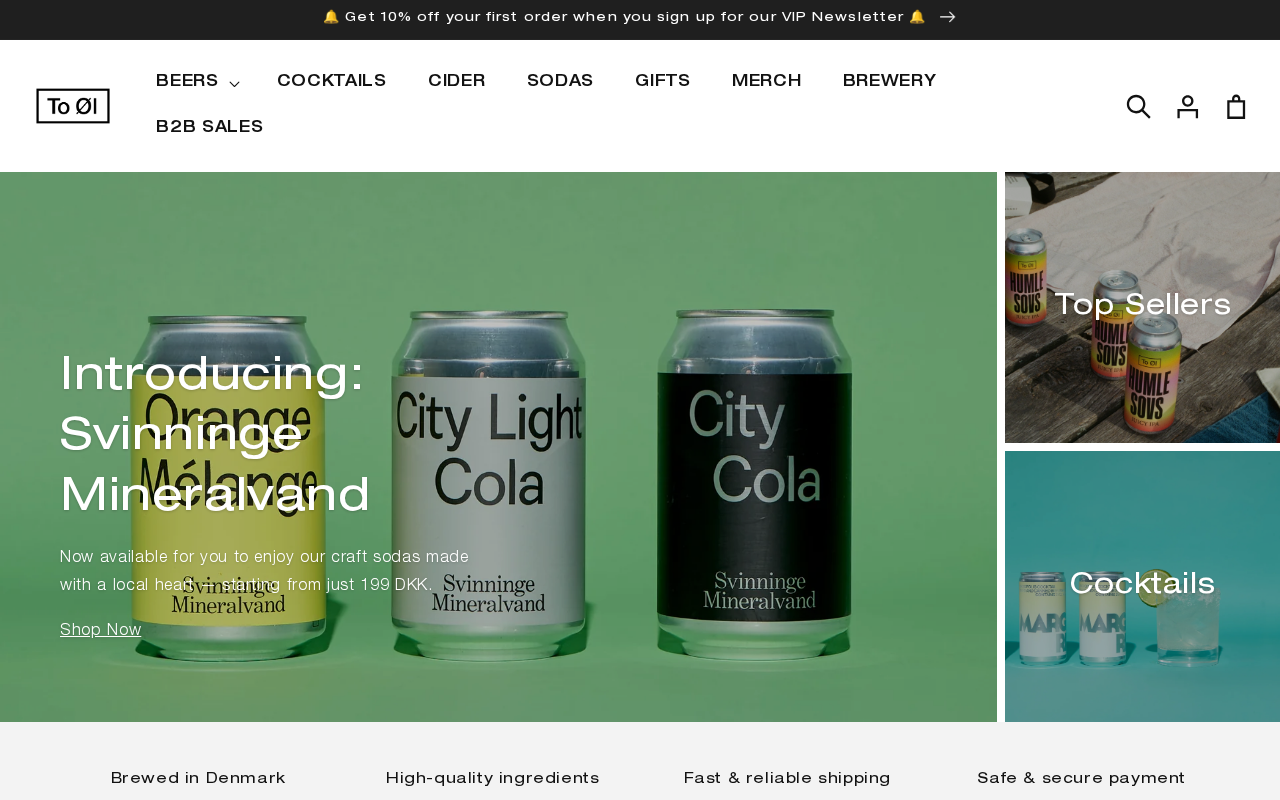Select the GIFTS menu item

(x=662, y=81)
